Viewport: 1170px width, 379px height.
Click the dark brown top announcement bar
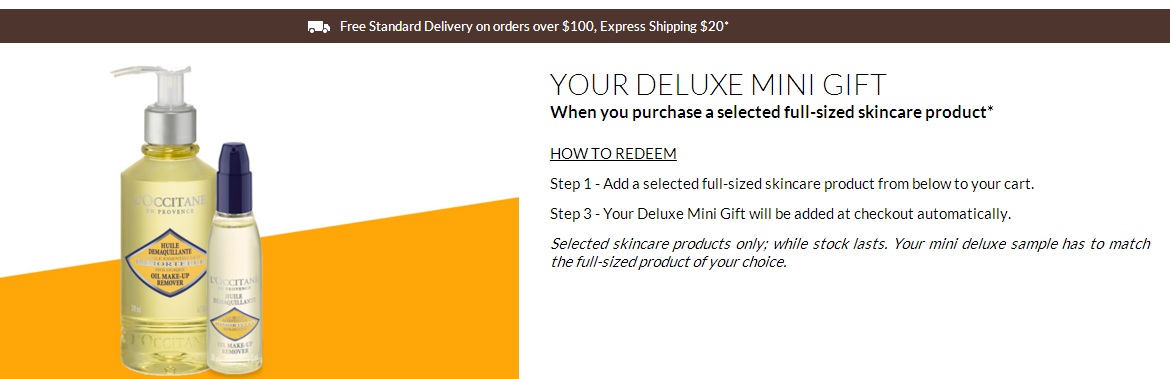point(585,26)
